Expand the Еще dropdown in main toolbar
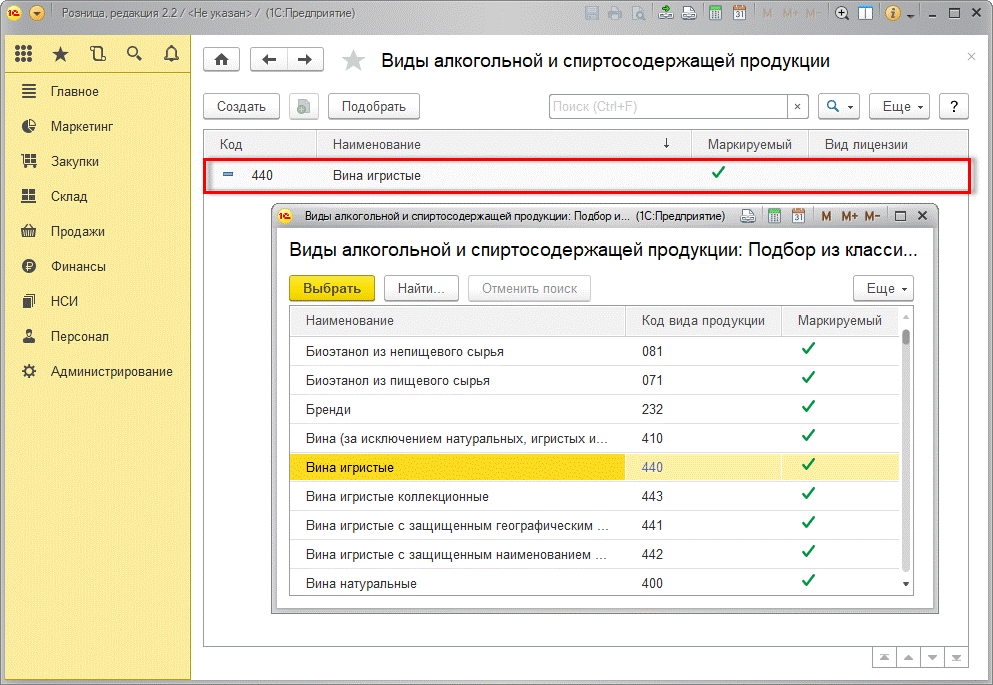This screenshot has height=685, width=993. 899,106
